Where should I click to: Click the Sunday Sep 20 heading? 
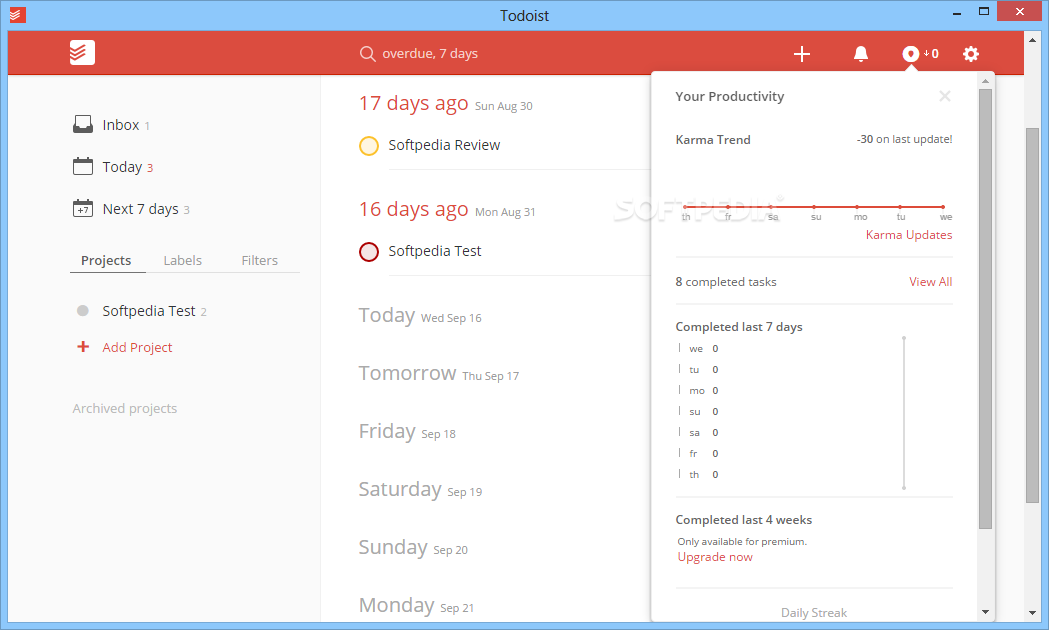(413, 548)
